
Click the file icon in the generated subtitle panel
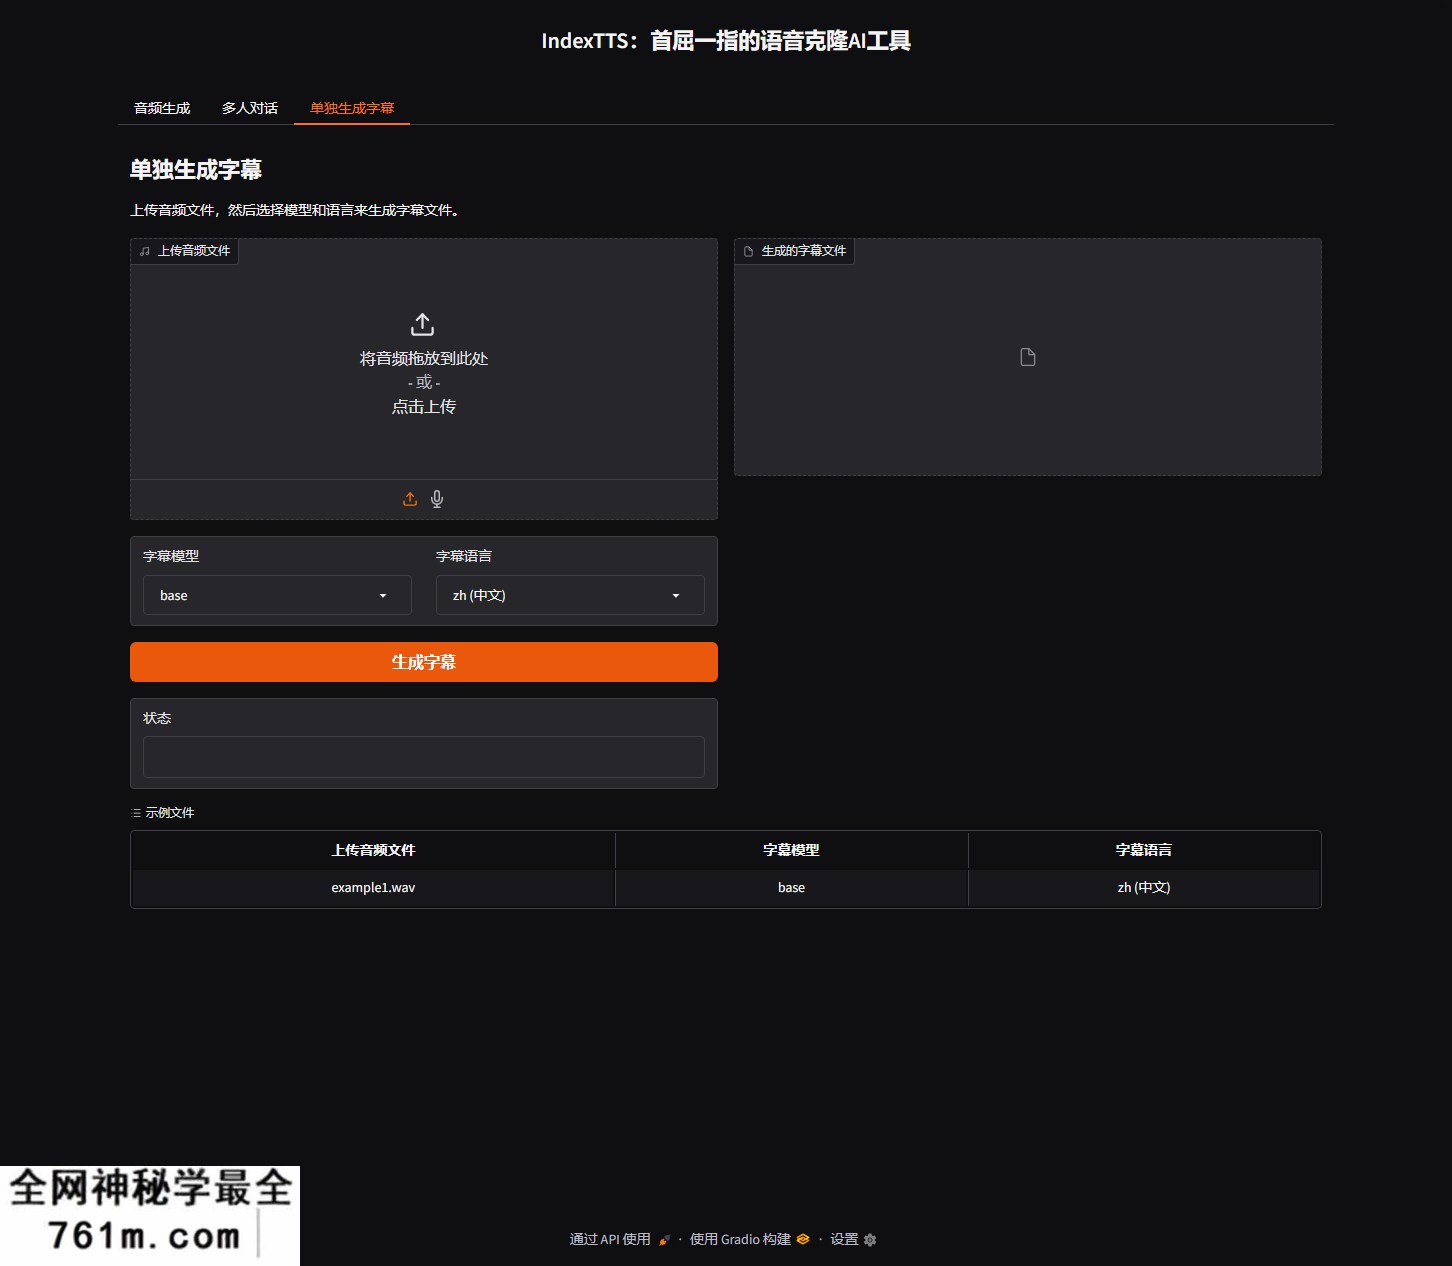tap(1028, 357)
